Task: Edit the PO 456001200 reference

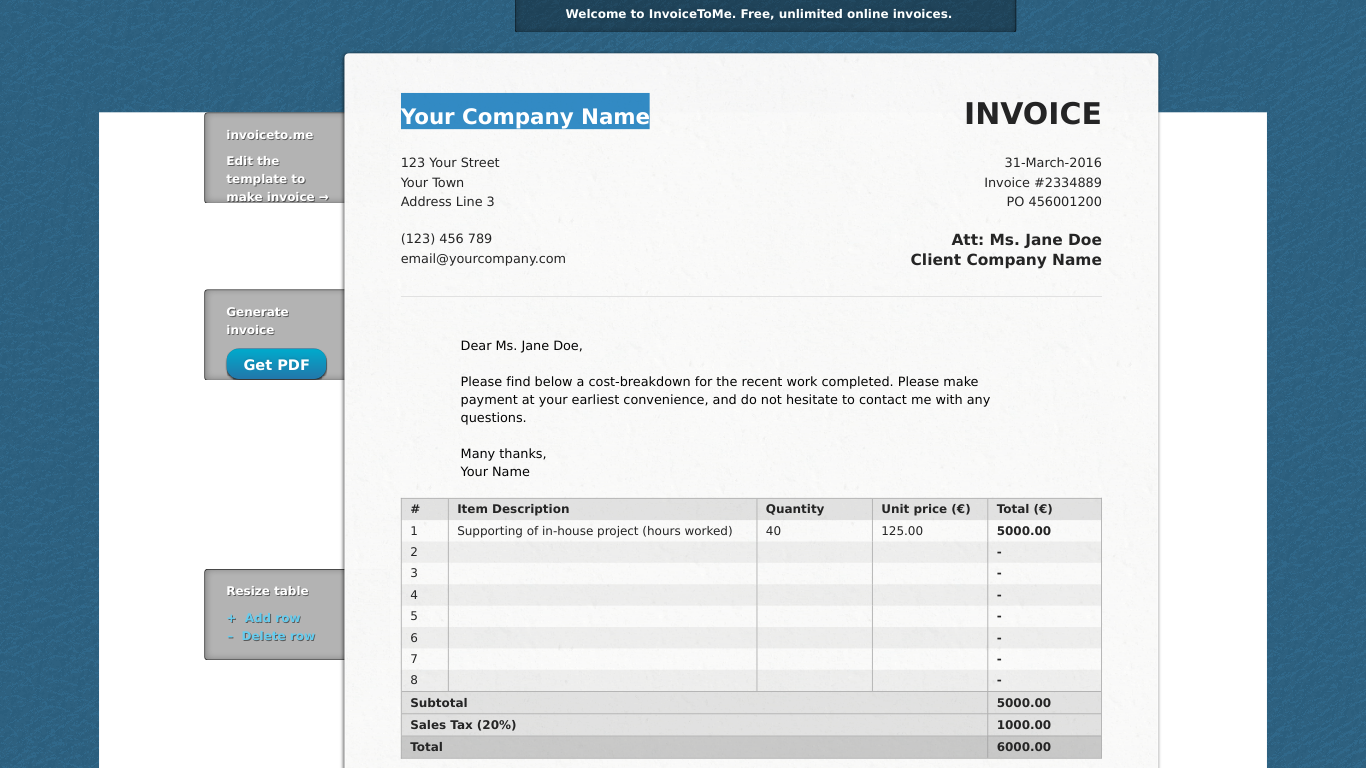Action: pos(1054,202)
